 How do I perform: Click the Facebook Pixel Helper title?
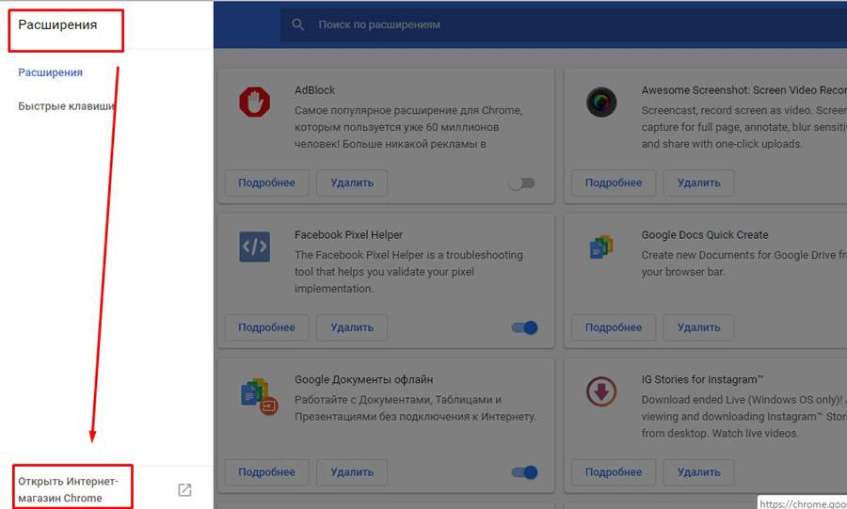(348, 235)
